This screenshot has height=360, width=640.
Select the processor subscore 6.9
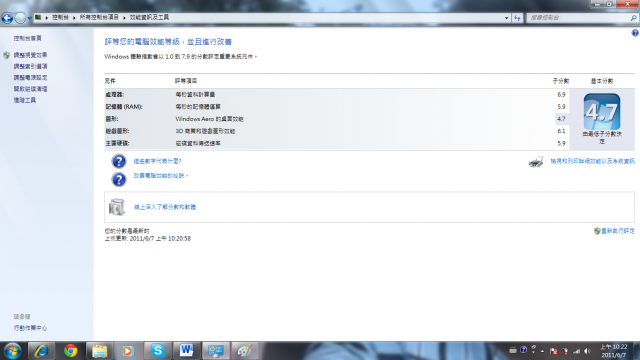561,95
